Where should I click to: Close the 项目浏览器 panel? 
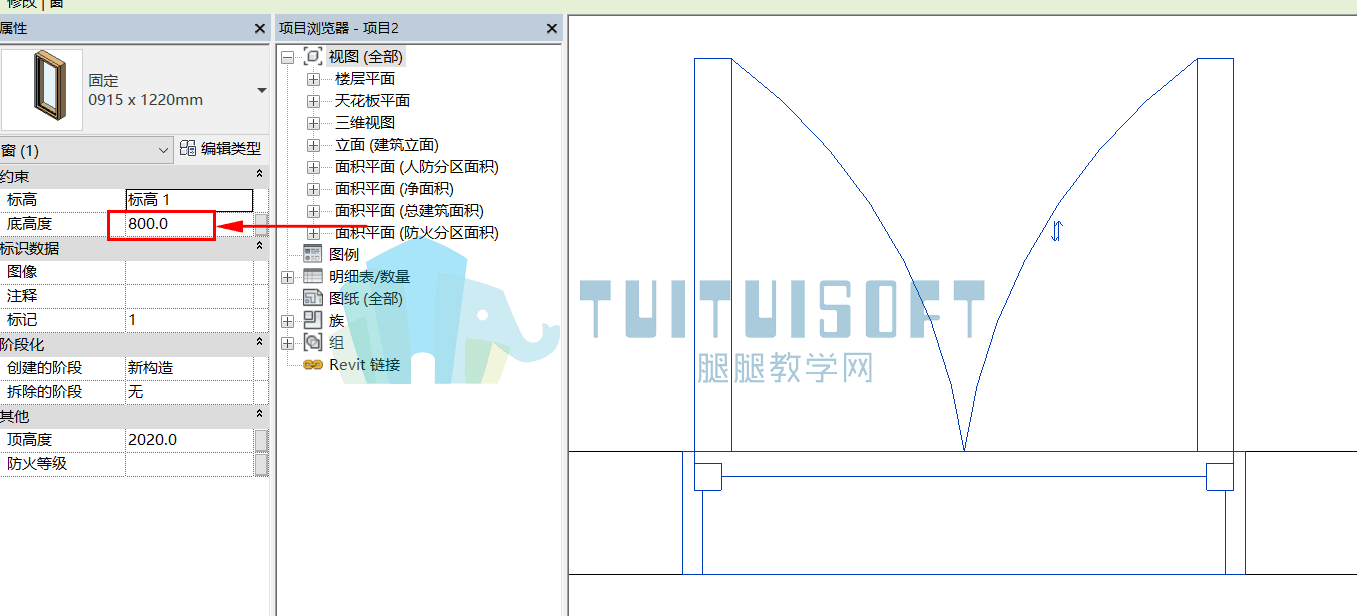551,29
